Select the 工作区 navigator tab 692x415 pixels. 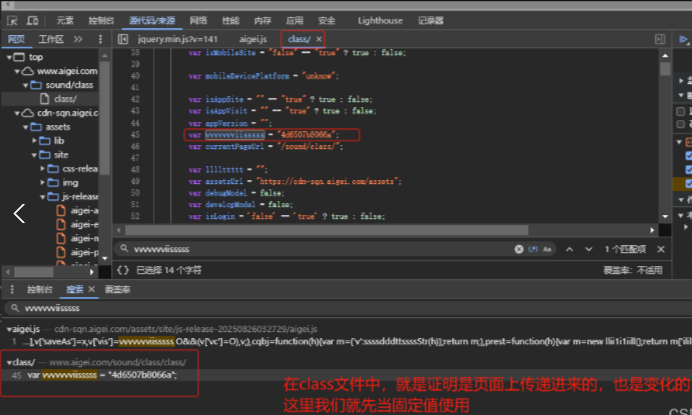(x=51, y=39)
